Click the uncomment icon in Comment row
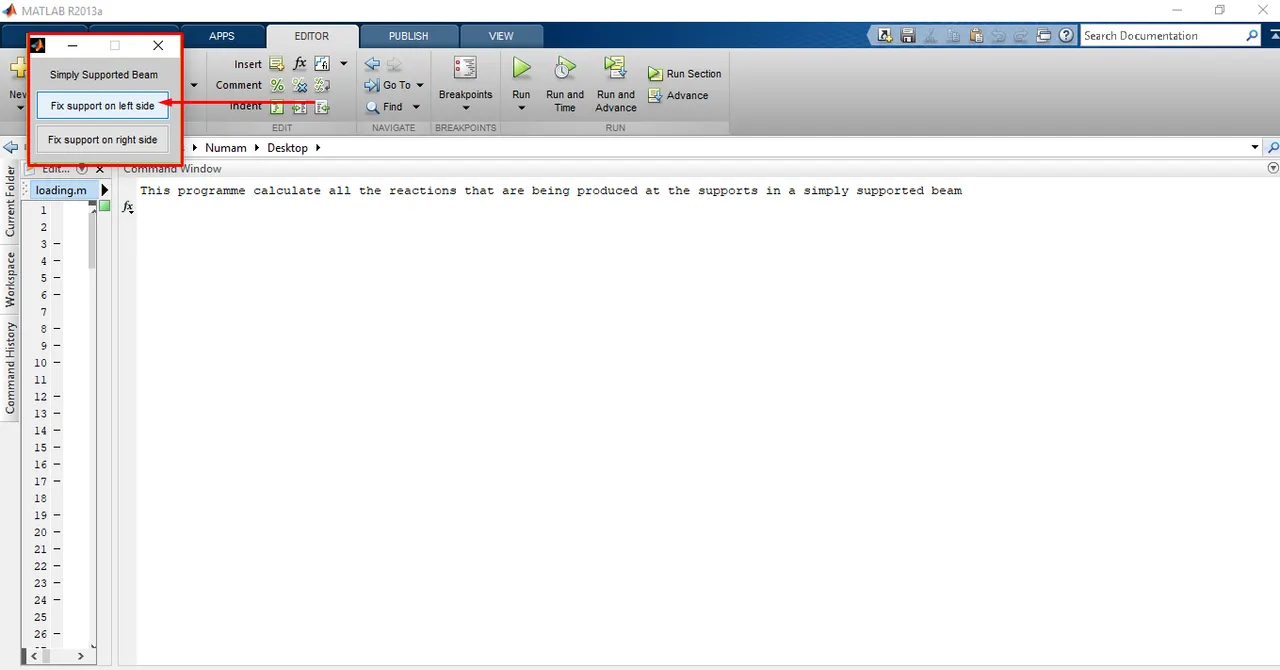The height and width of the screenshot is (670, 1280). pyautogui.click(x=300, y=85)
